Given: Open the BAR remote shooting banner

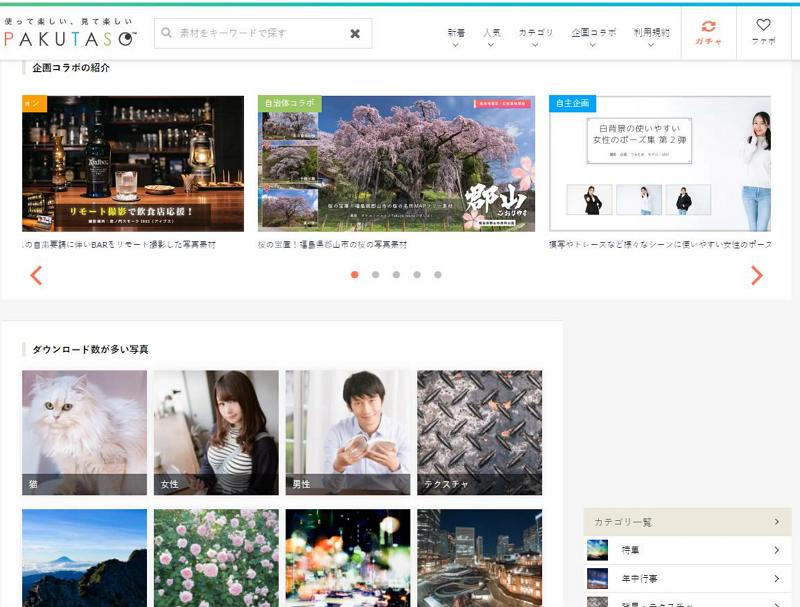Looking at the screenshot, I should [133, 164].
